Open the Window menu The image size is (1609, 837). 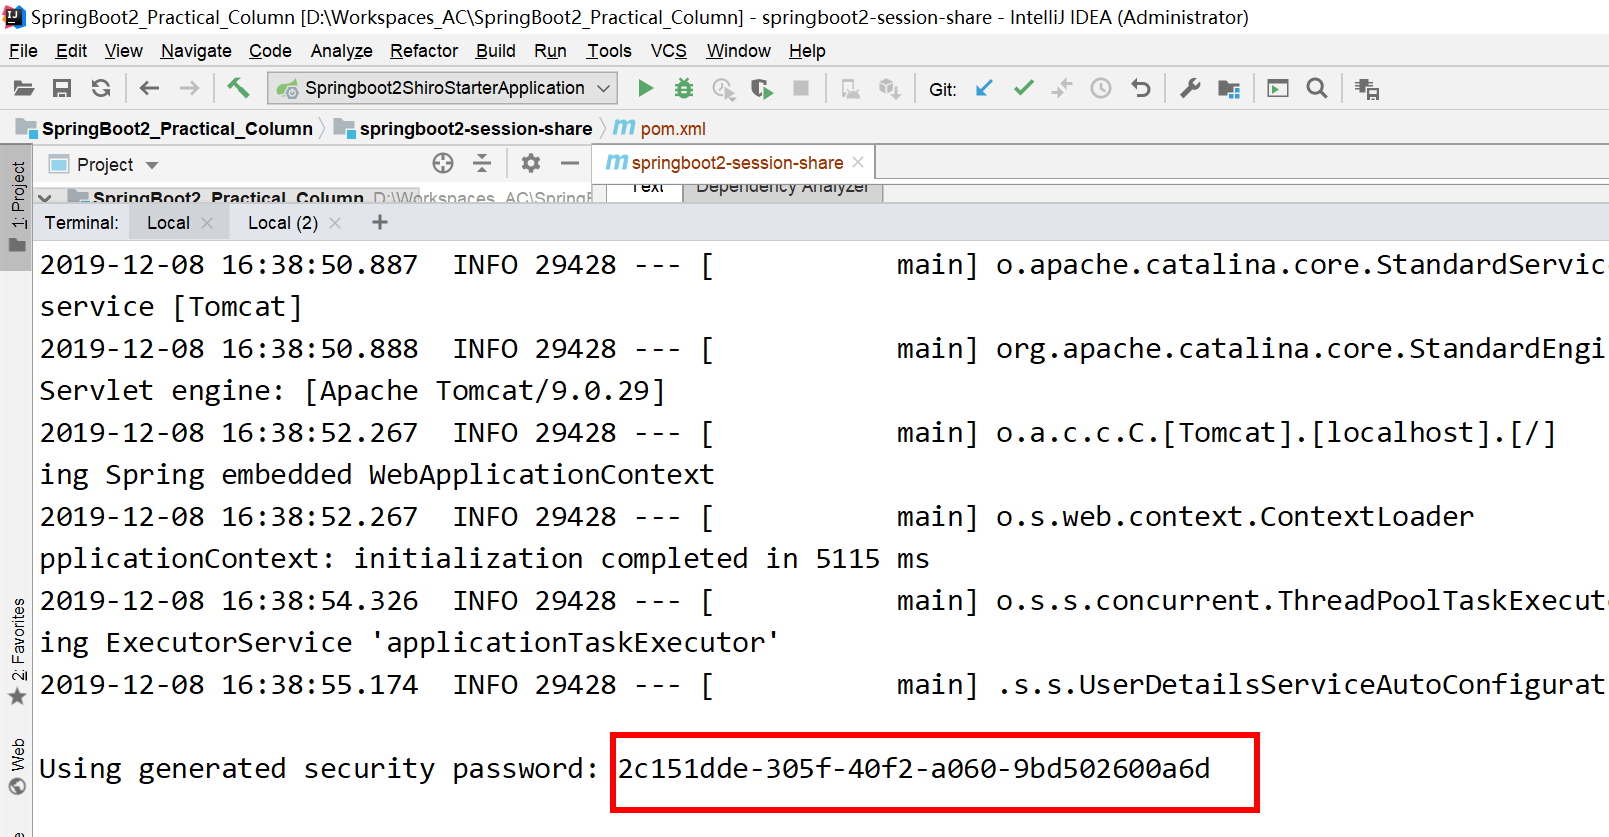(738, 51)
